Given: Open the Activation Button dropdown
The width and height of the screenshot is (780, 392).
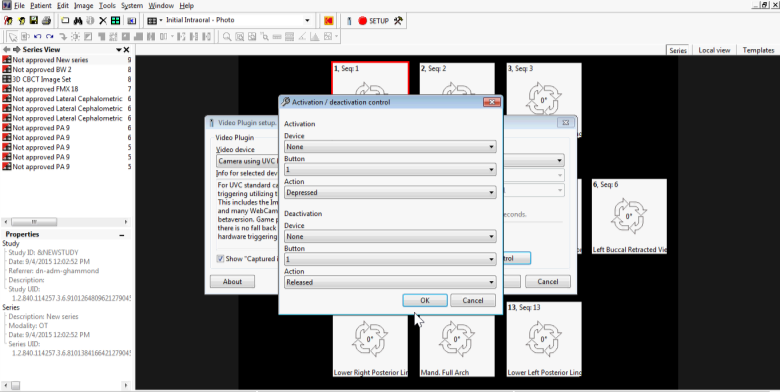Looking at the screenshot, I should (x=390, y=170).
